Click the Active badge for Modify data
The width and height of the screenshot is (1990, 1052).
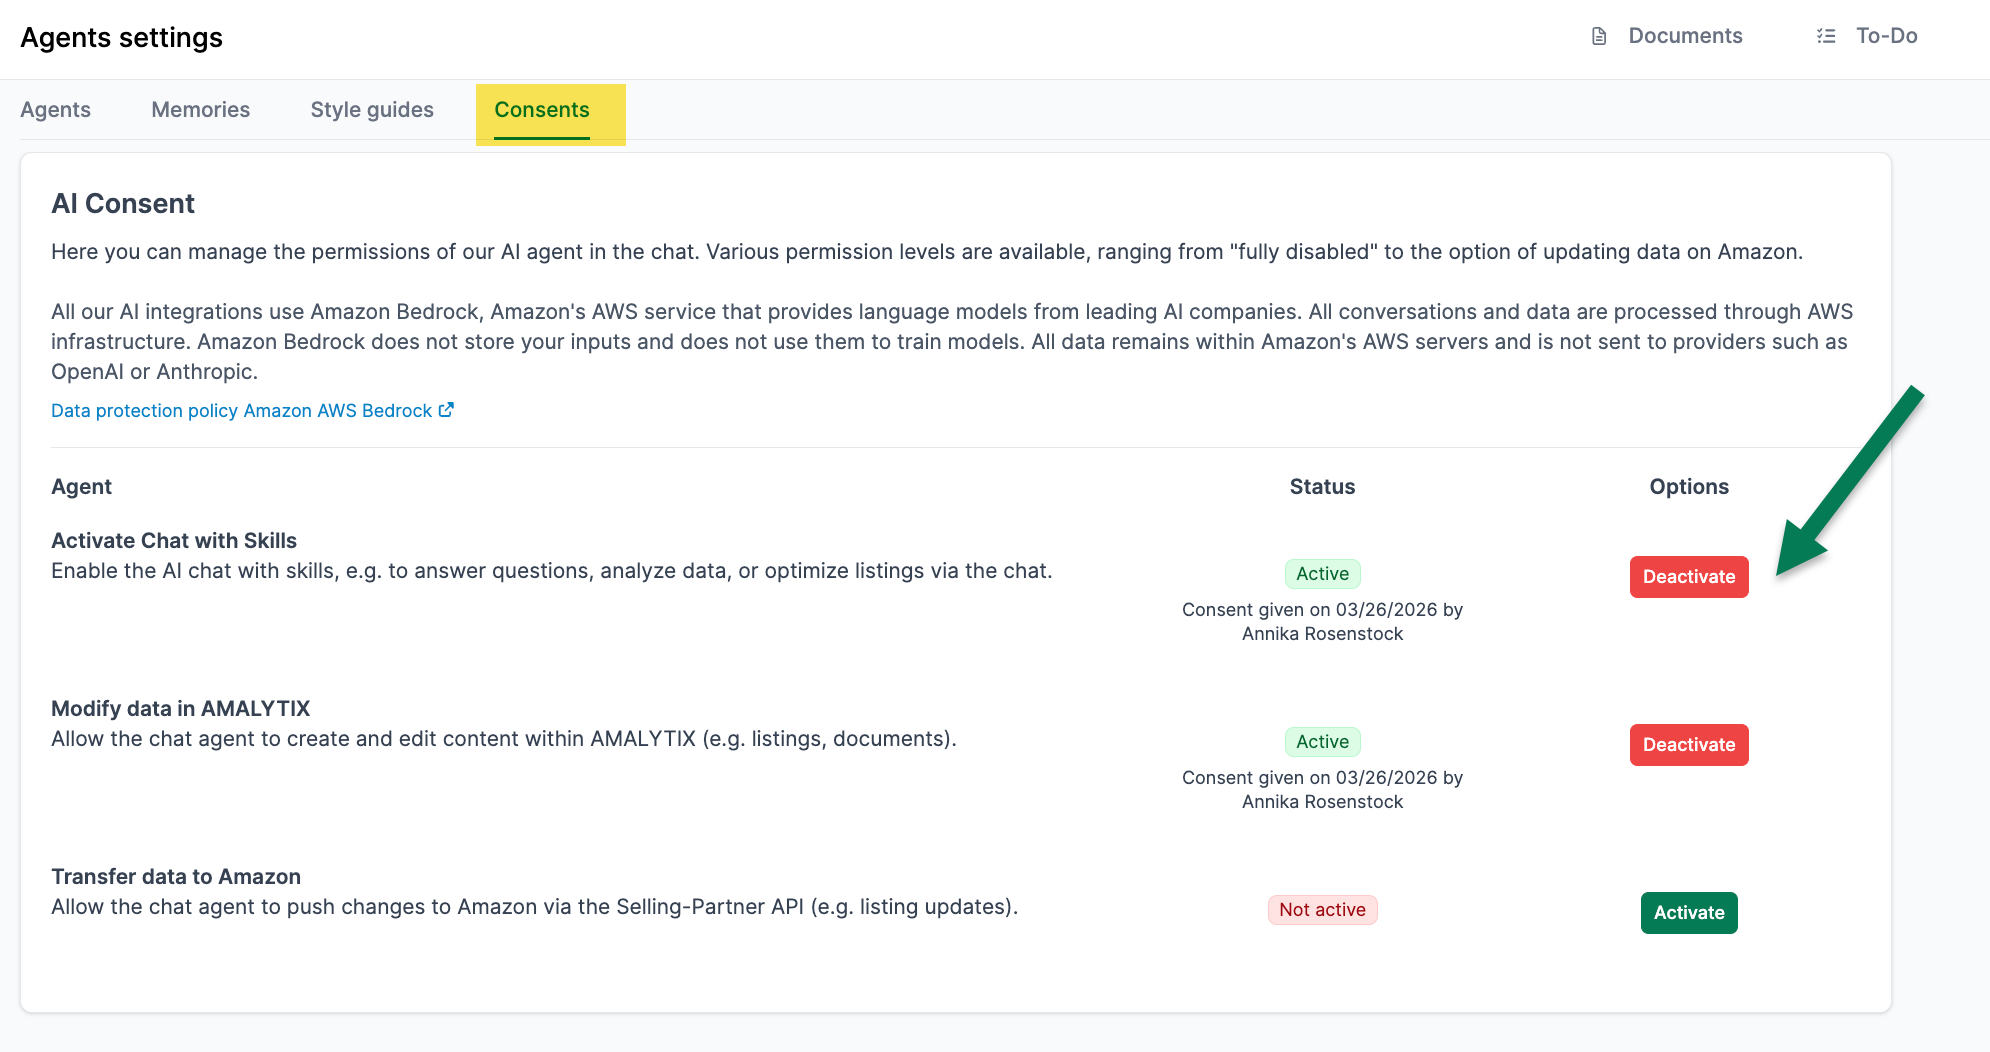[x=1322, y=742]
